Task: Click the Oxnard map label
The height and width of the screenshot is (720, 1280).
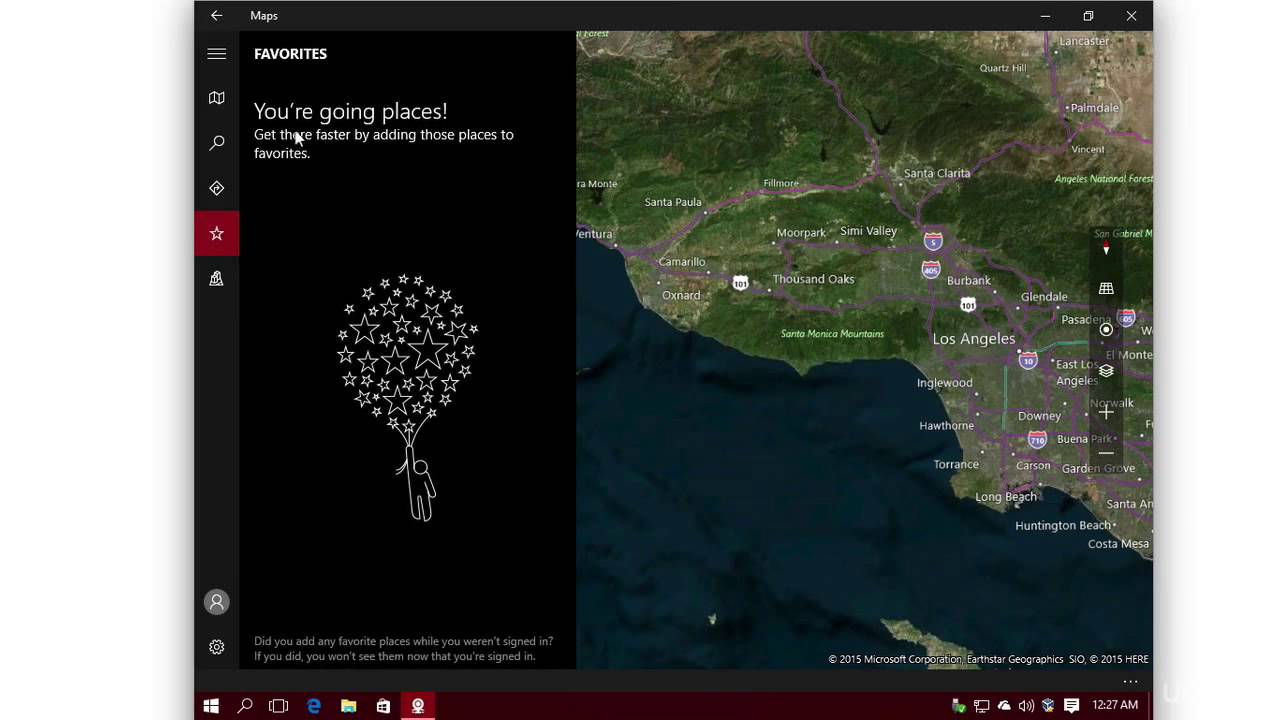Action: coord(681,296)
